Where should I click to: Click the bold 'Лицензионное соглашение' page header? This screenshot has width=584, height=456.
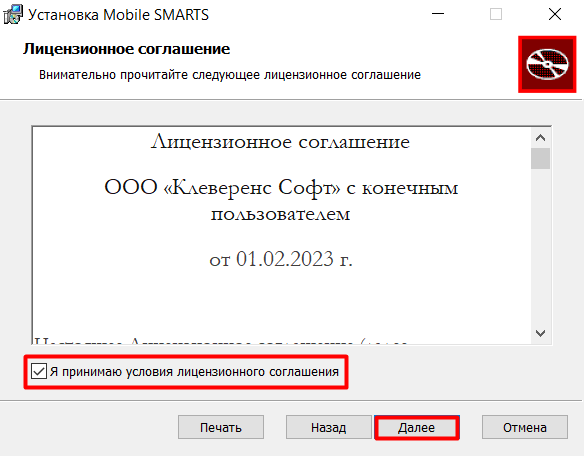tap(127, 49)
